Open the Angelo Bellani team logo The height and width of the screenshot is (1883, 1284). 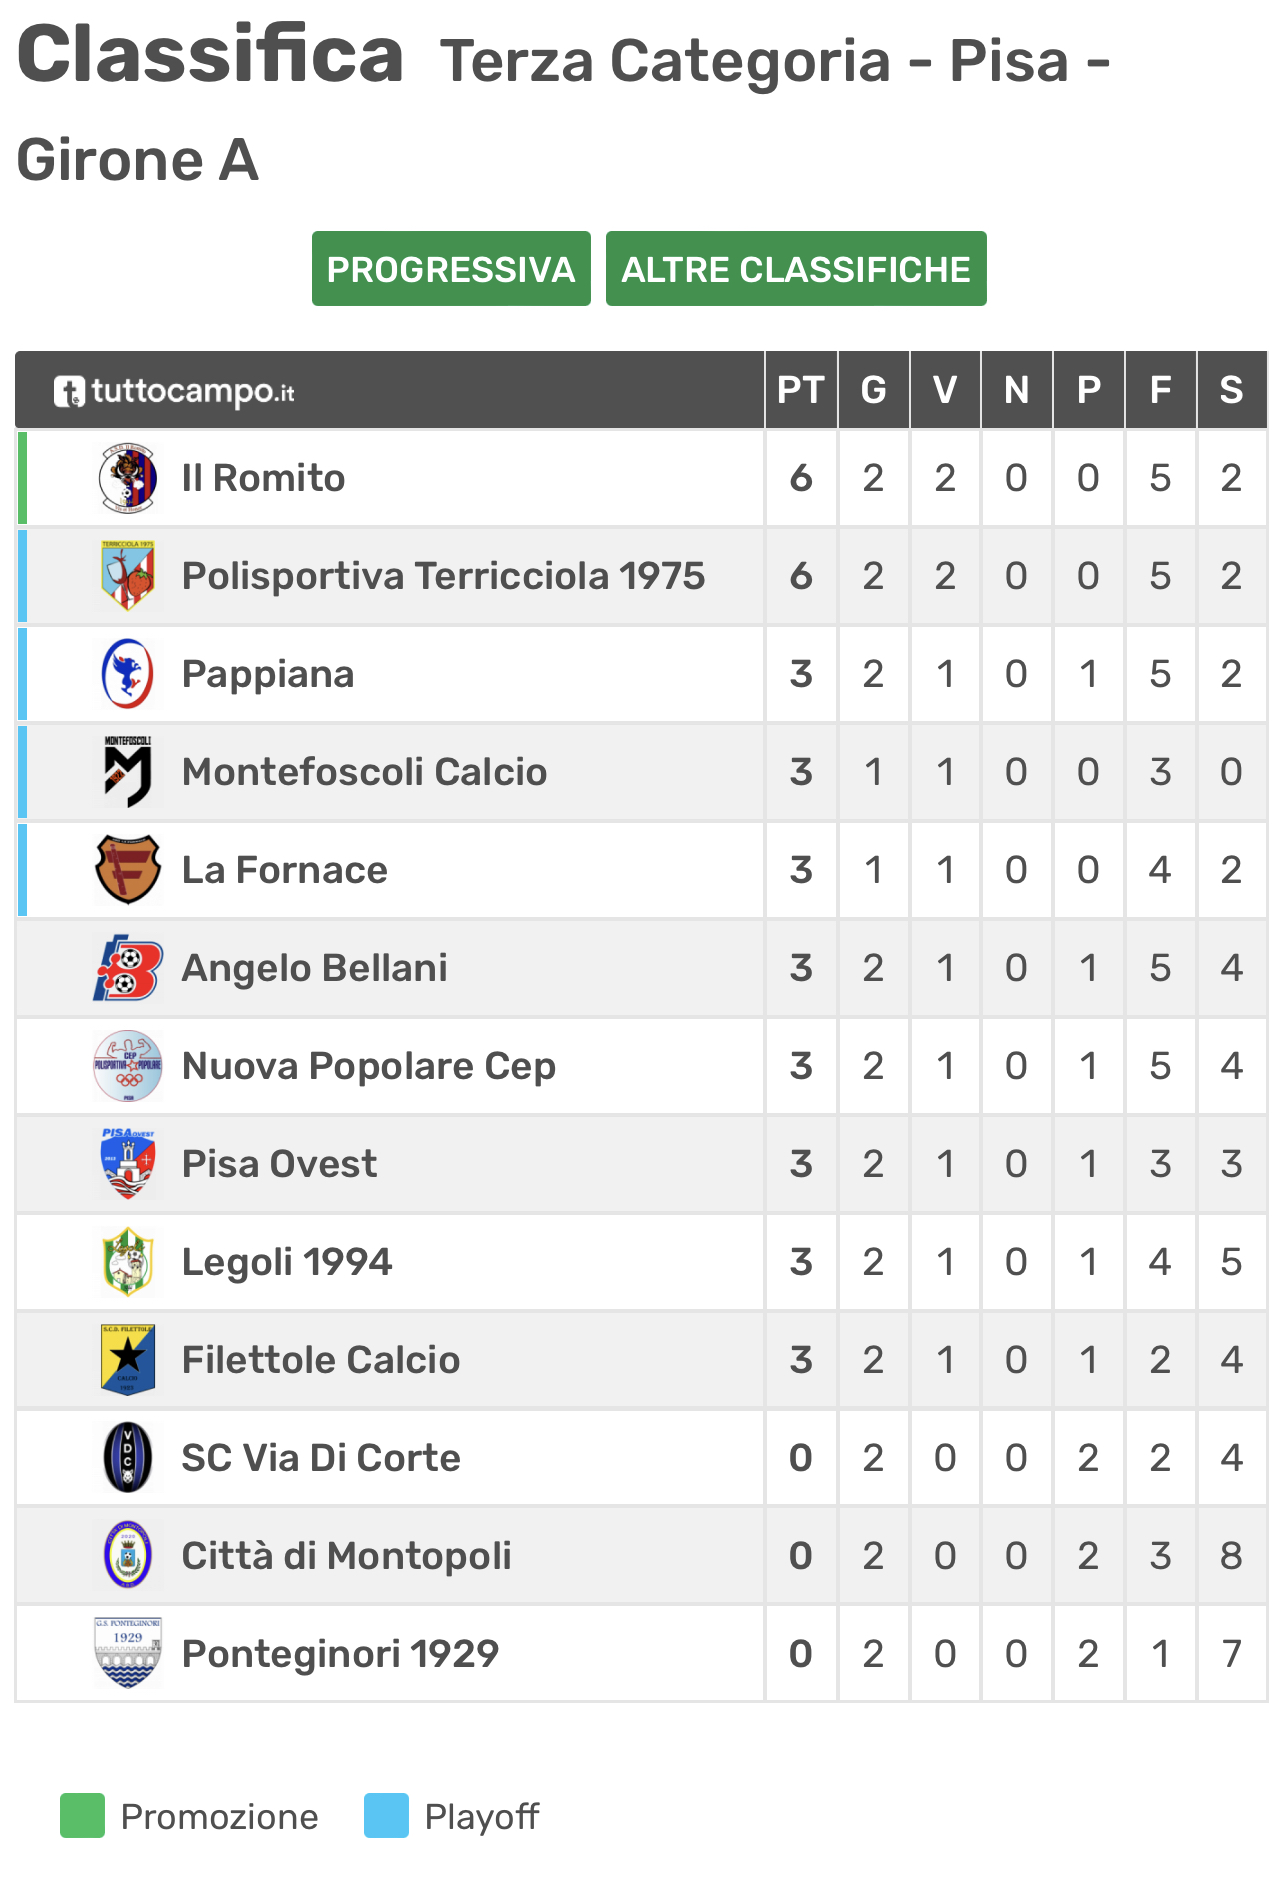128,968
